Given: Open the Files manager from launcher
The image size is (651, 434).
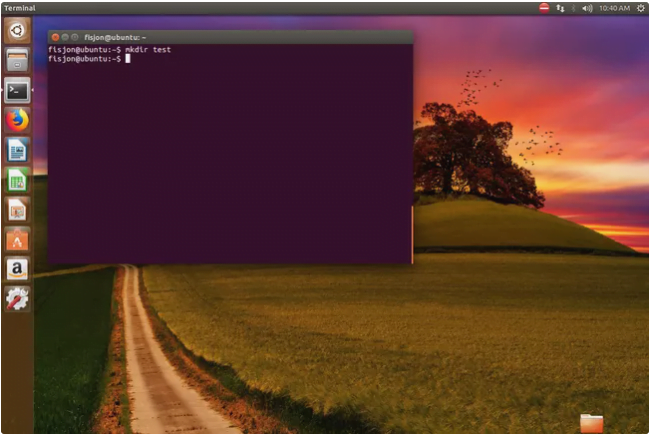Looking at the screenshot, I should click(x=17, y=60).
